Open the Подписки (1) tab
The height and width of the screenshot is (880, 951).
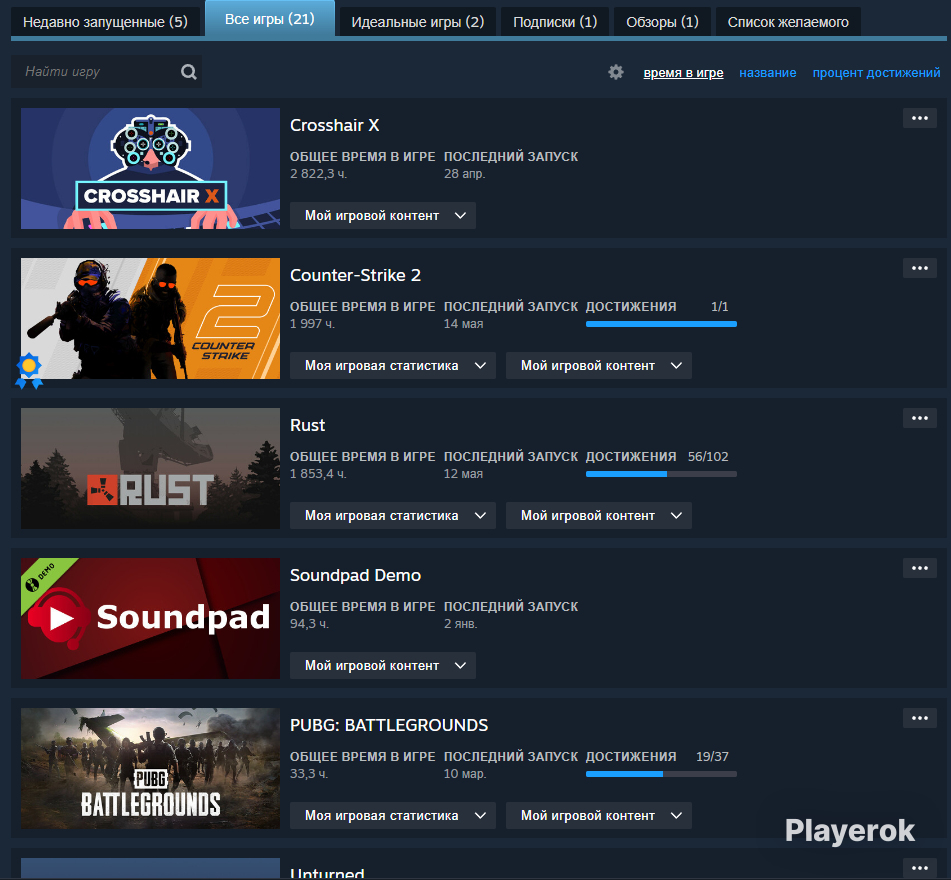pos(555,22)
